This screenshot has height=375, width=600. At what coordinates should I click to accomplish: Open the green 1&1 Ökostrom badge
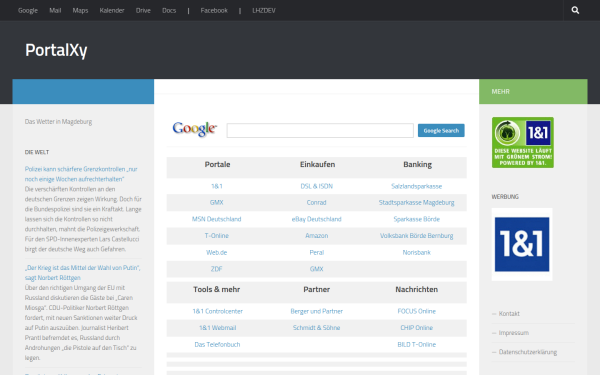pyautogui.click(x=523, y=142)
